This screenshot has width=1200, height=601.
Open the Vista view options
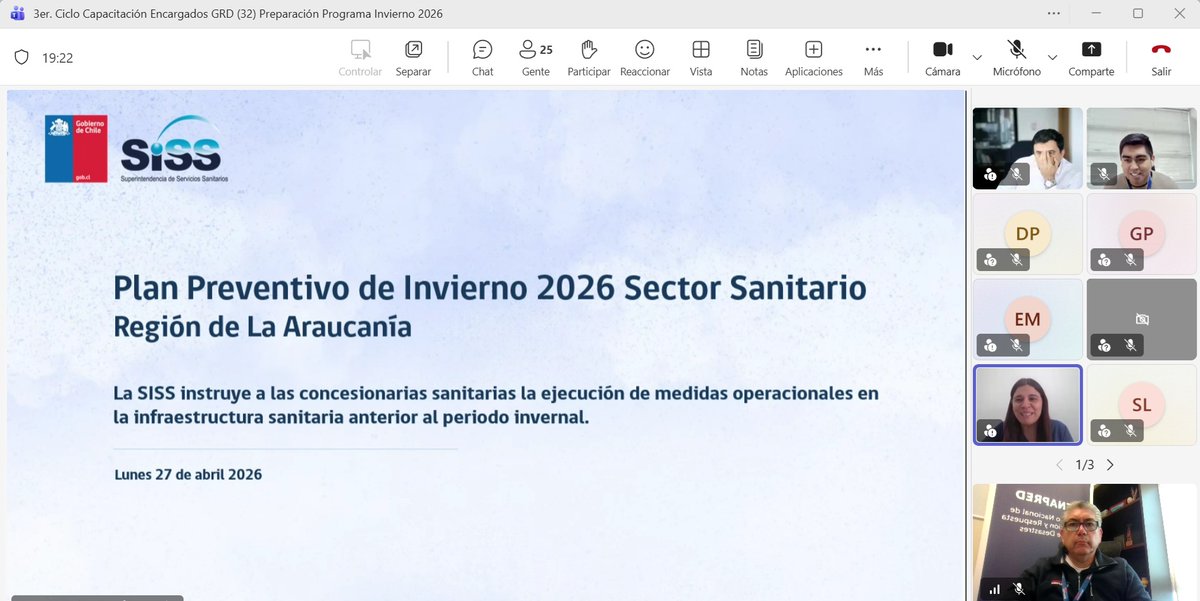tap(700, 57)
